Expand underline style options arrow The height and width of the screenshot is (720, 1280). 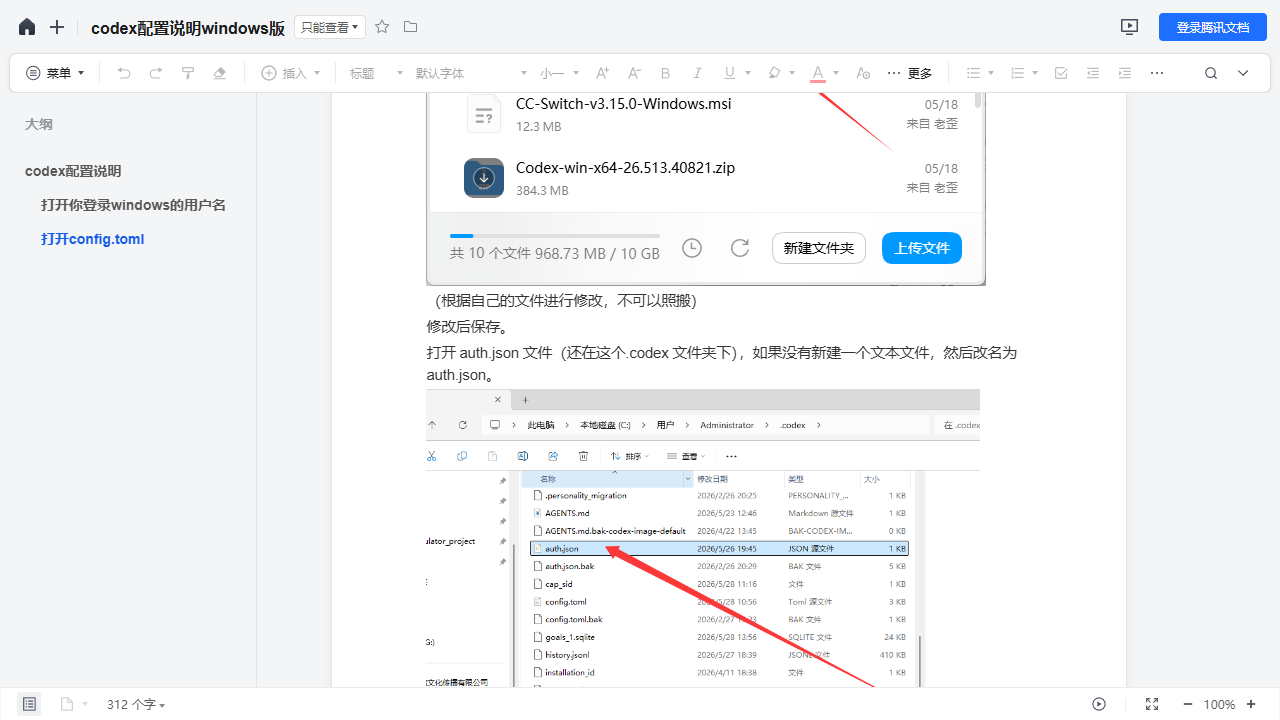(x=748, y=73)
